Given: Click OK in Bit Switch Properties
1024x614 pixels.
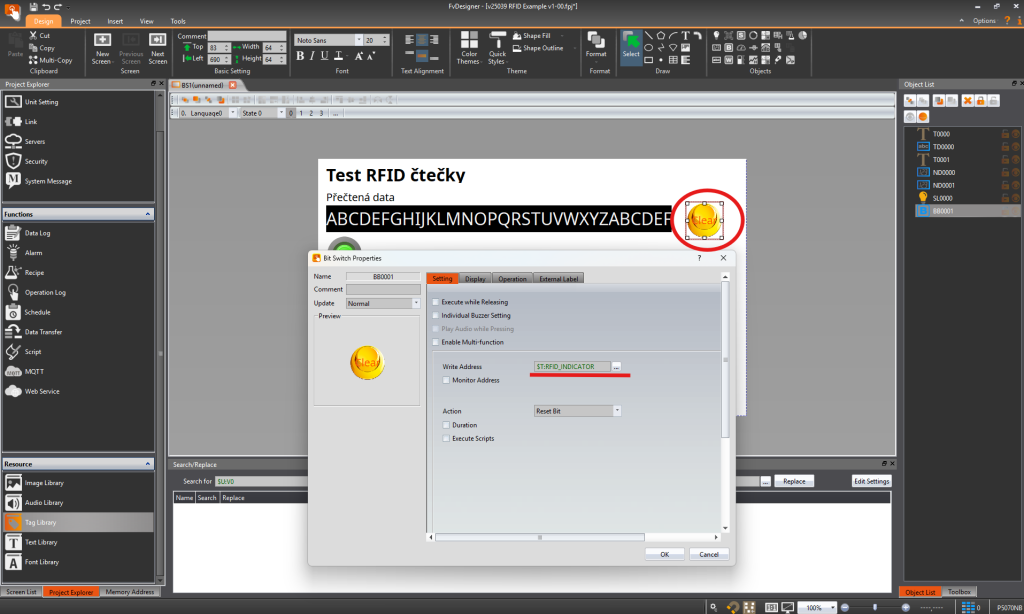Looking at the screenshot, I should pos(664,553).
